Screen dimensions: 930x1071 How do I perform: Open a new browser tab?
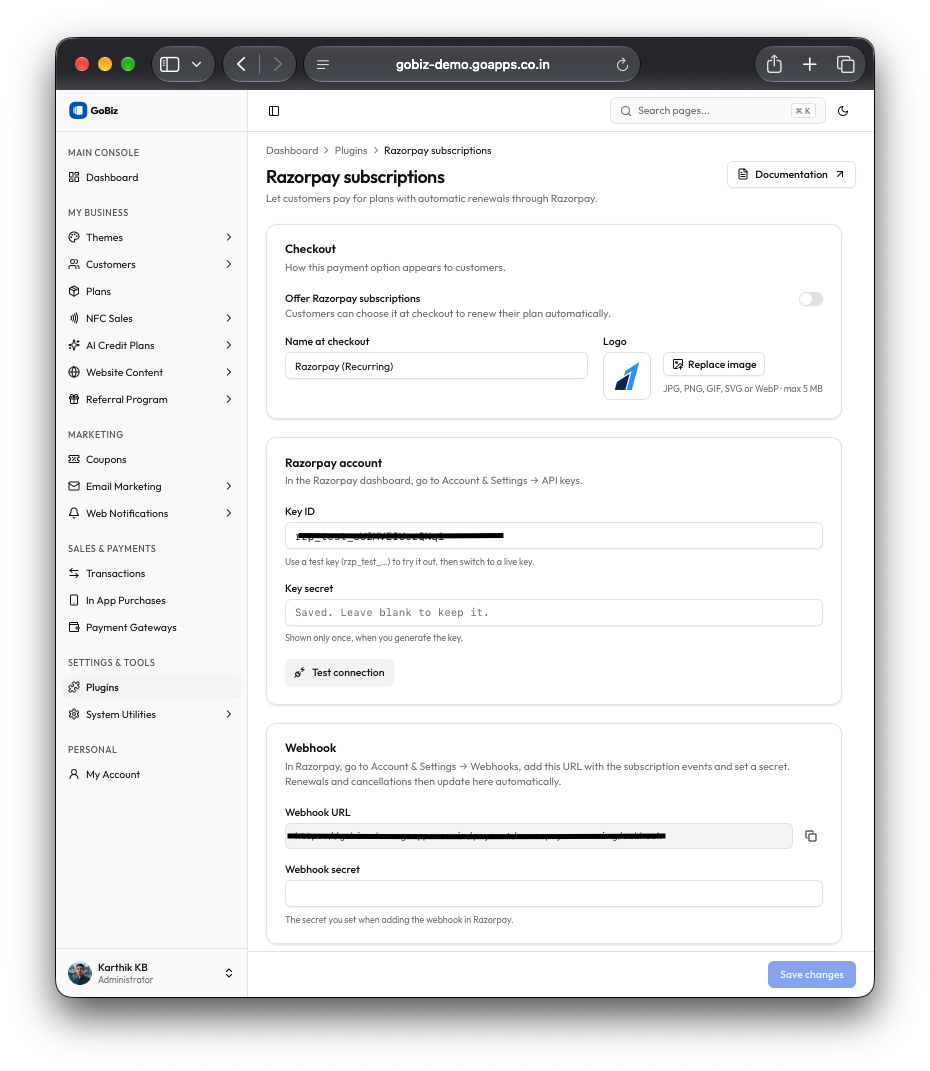coord(809,64)
